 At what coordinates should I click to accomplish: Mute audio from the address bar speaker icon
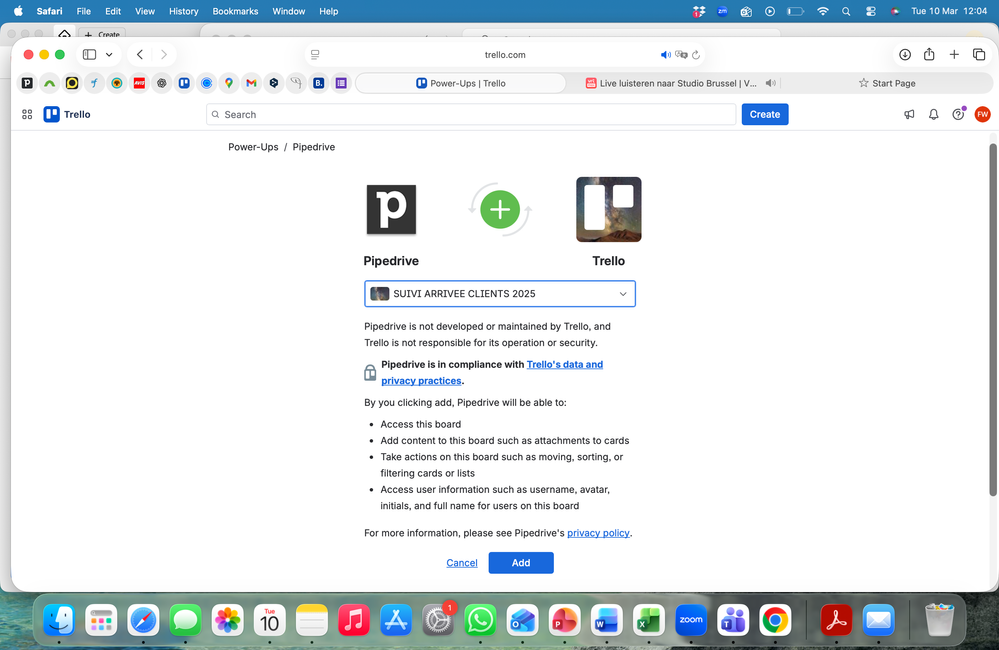point(666,55)
